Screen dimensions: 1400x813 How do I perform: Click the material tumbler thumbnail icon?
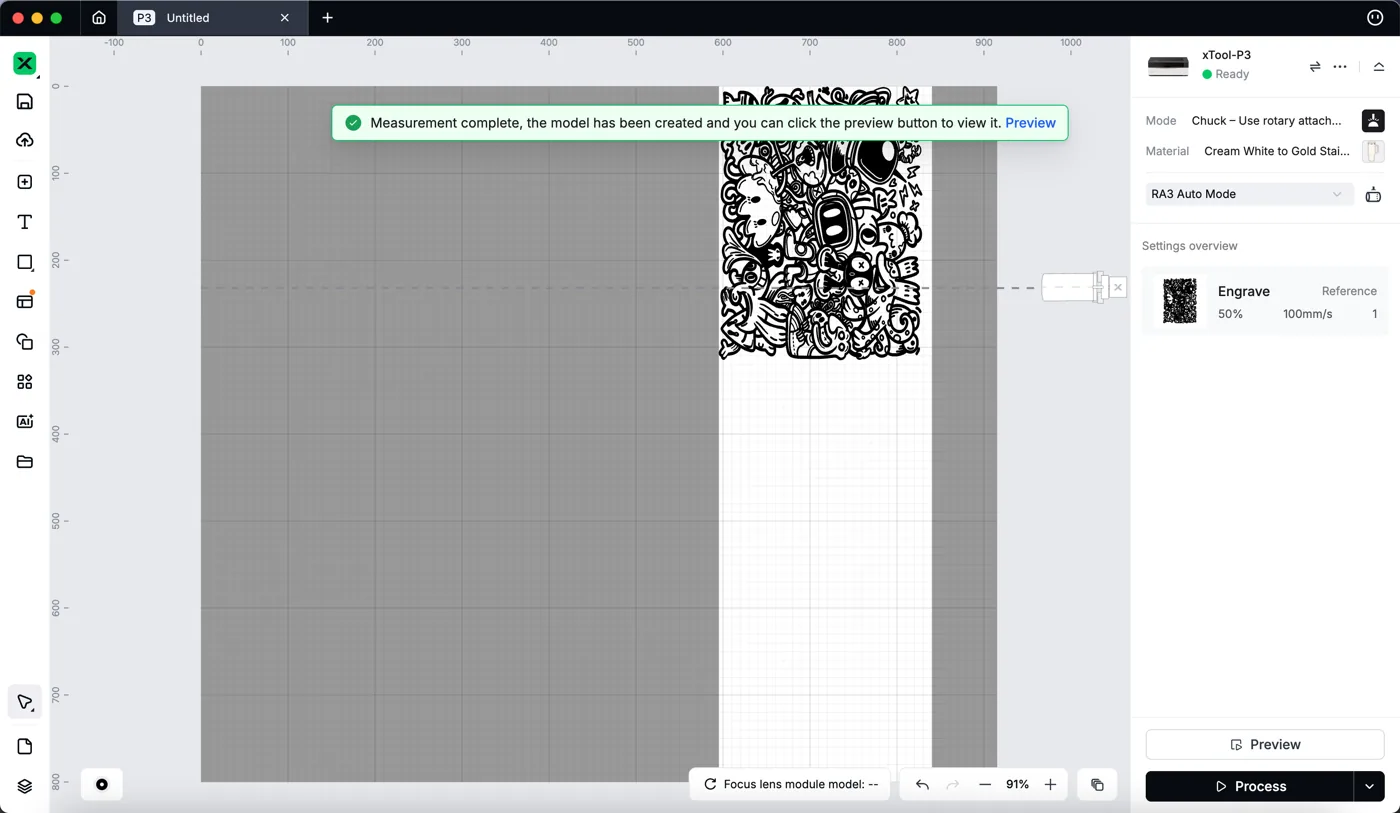pos(1373,151)
